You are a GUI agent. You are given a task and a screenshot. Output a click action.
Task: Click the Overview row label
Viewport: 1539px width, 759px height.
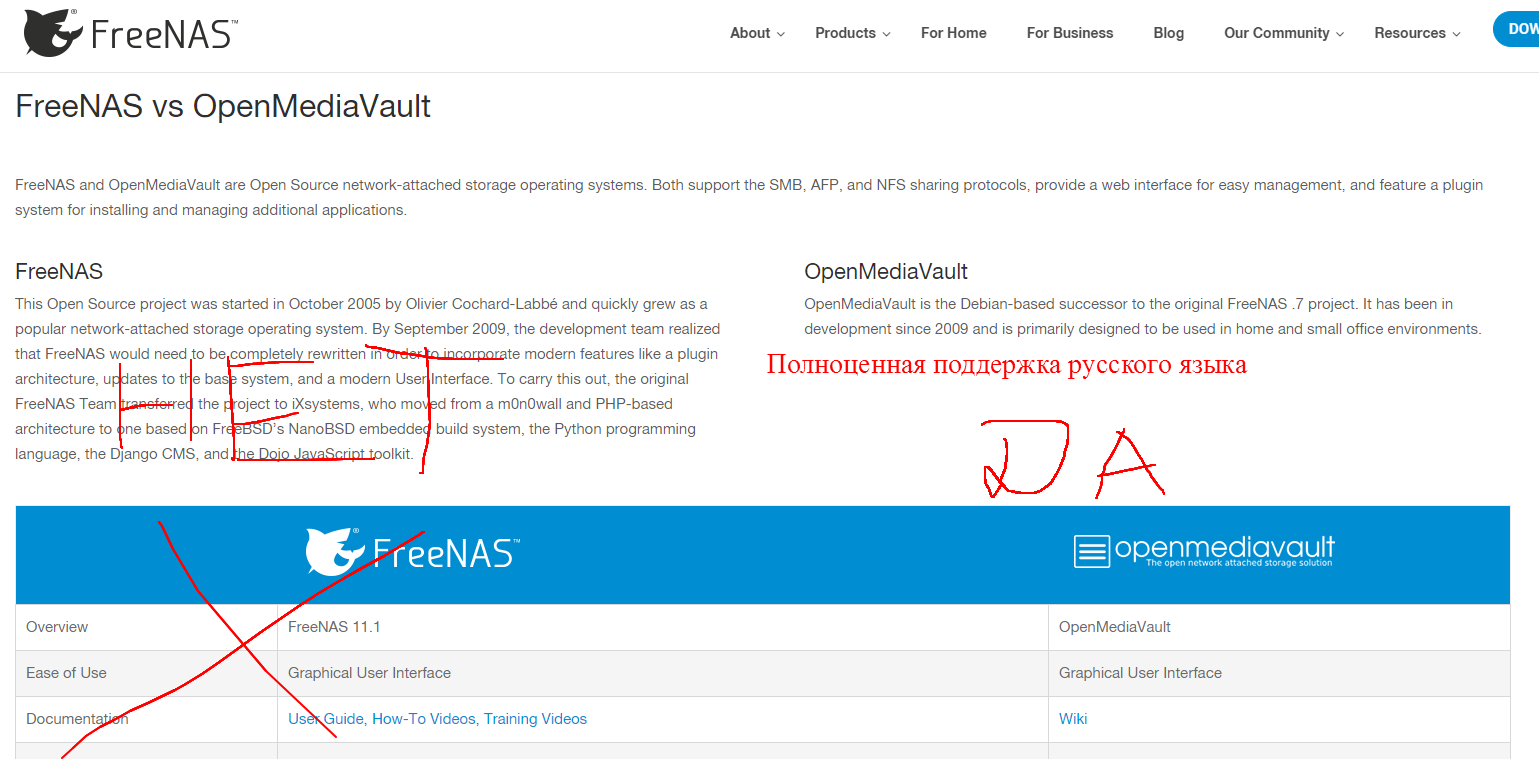click(57, 627)
